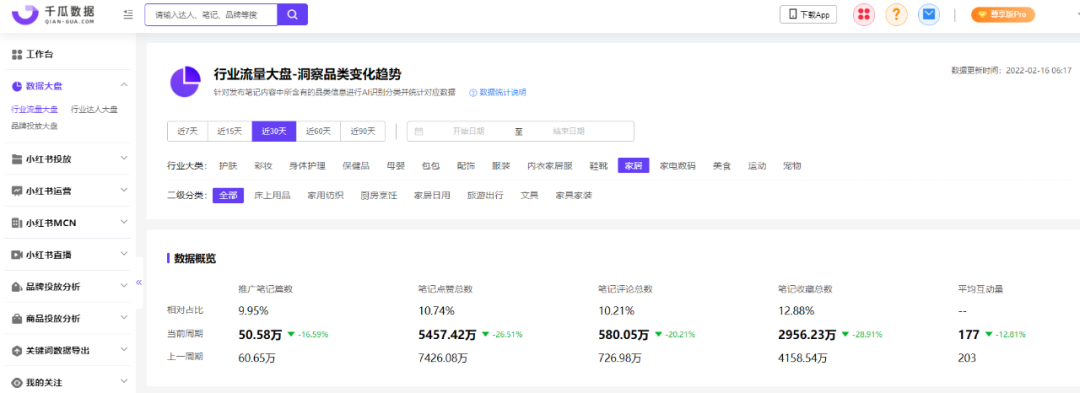This screenshot has height=393, width=1080.
Task: Open the blue mail messages icon
Action: [x=929, y=14]
